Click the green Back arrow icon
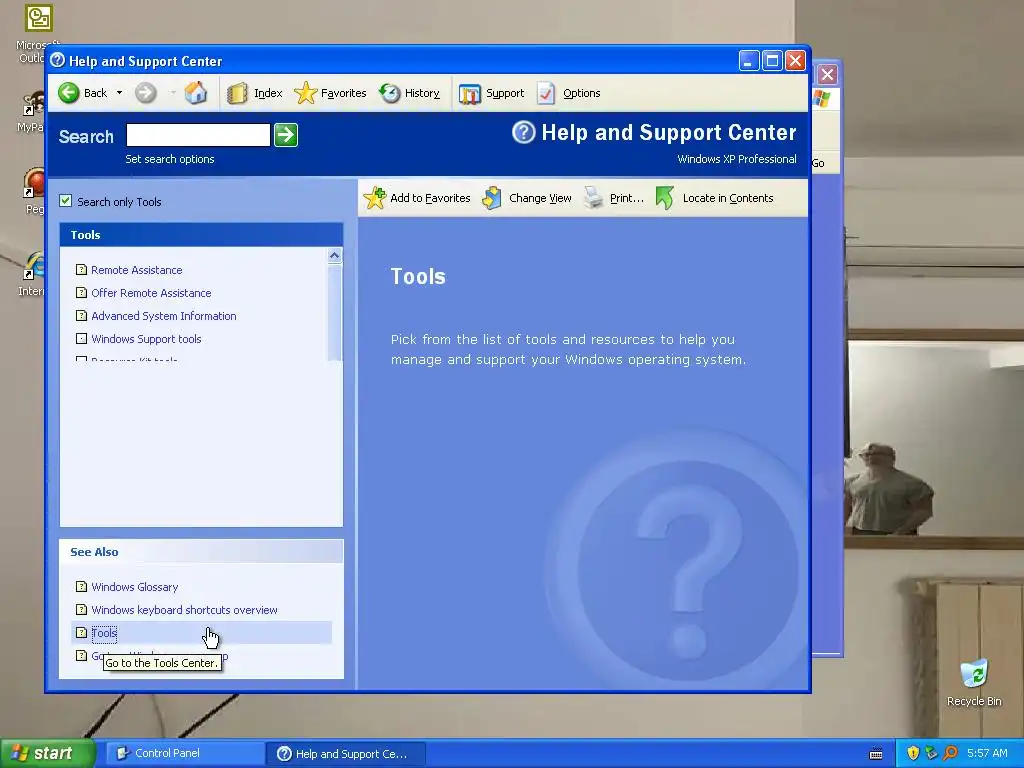1024x768 pixels. pyautogui.click(x=69, y=93)
